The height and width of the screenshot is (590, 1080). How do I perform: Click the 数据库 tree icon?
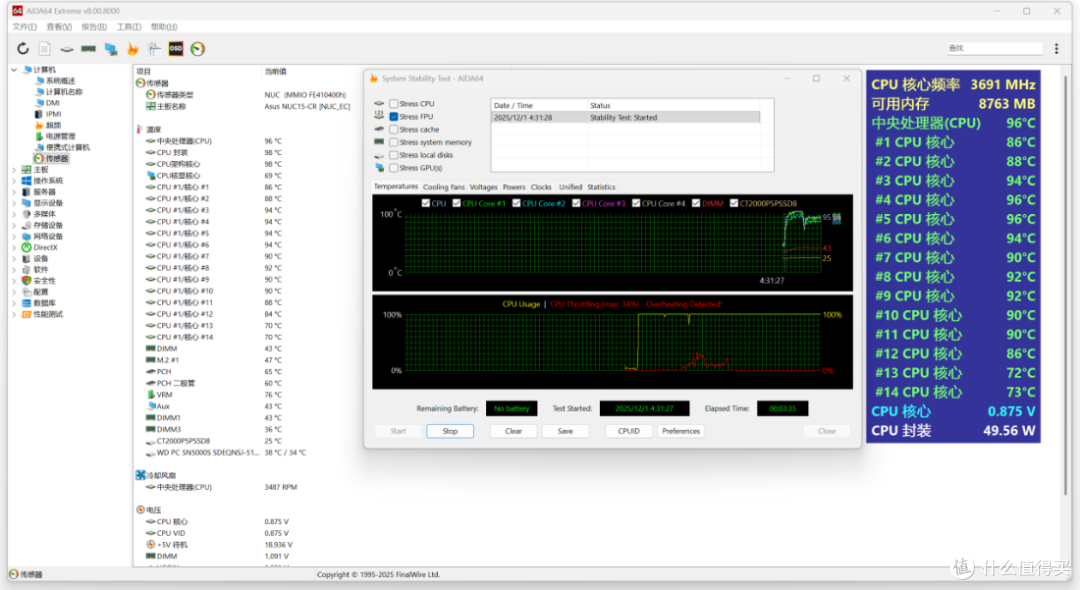point(26,303)
